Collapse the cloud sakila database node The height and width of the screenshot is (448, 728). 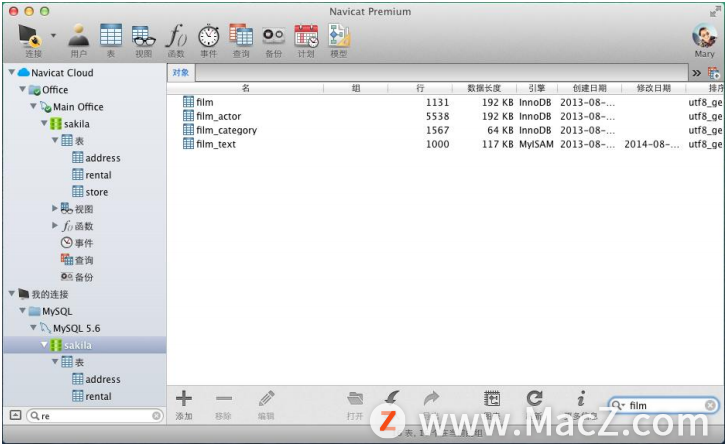click(44, 123)
